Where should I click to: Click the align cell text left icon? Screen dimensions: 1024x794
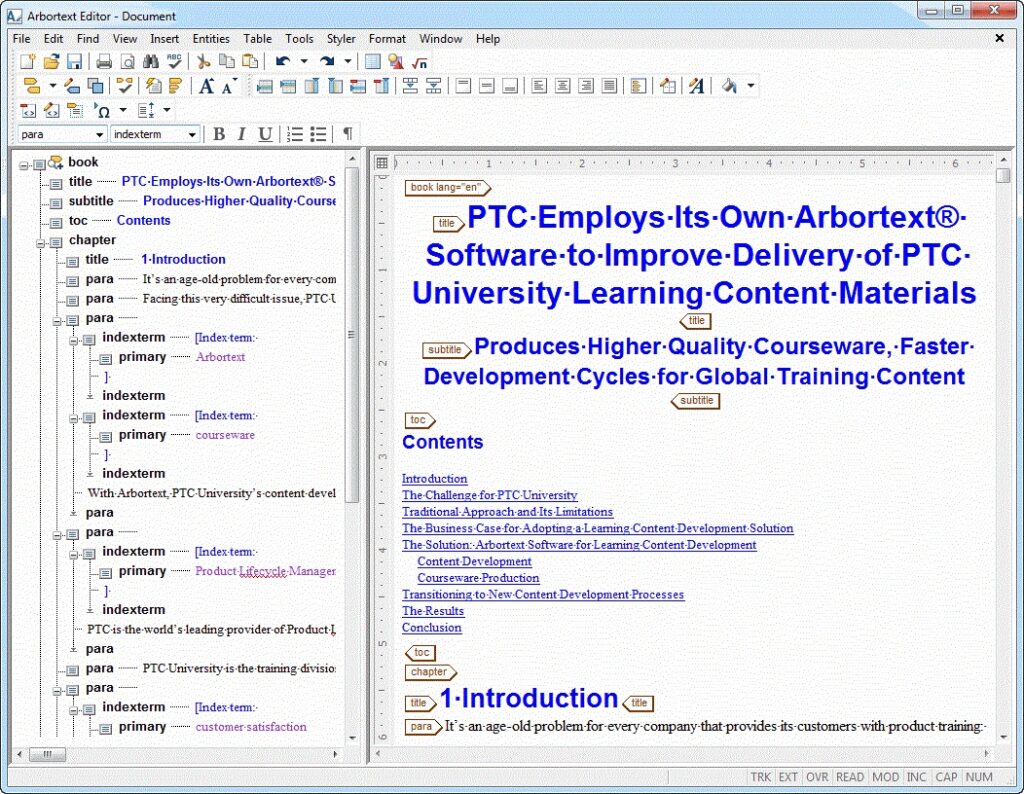coord(539,86)
